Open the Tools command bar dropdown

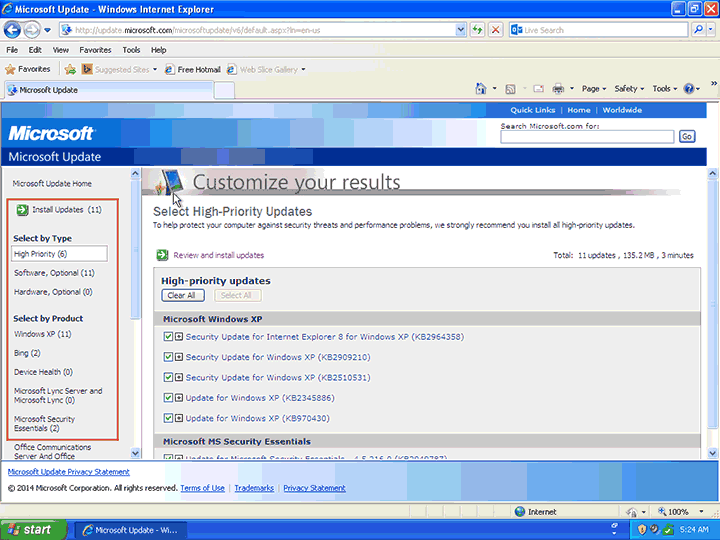pos(665,89)
